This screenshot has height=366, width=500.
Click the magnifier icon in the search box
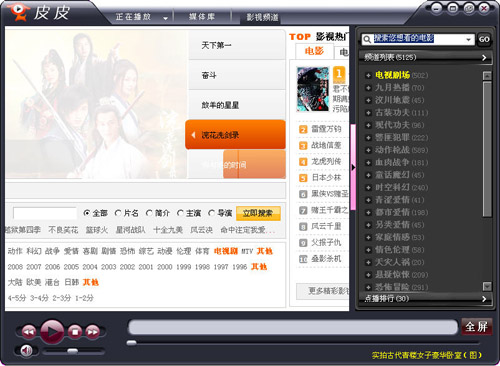coord(367,39)
